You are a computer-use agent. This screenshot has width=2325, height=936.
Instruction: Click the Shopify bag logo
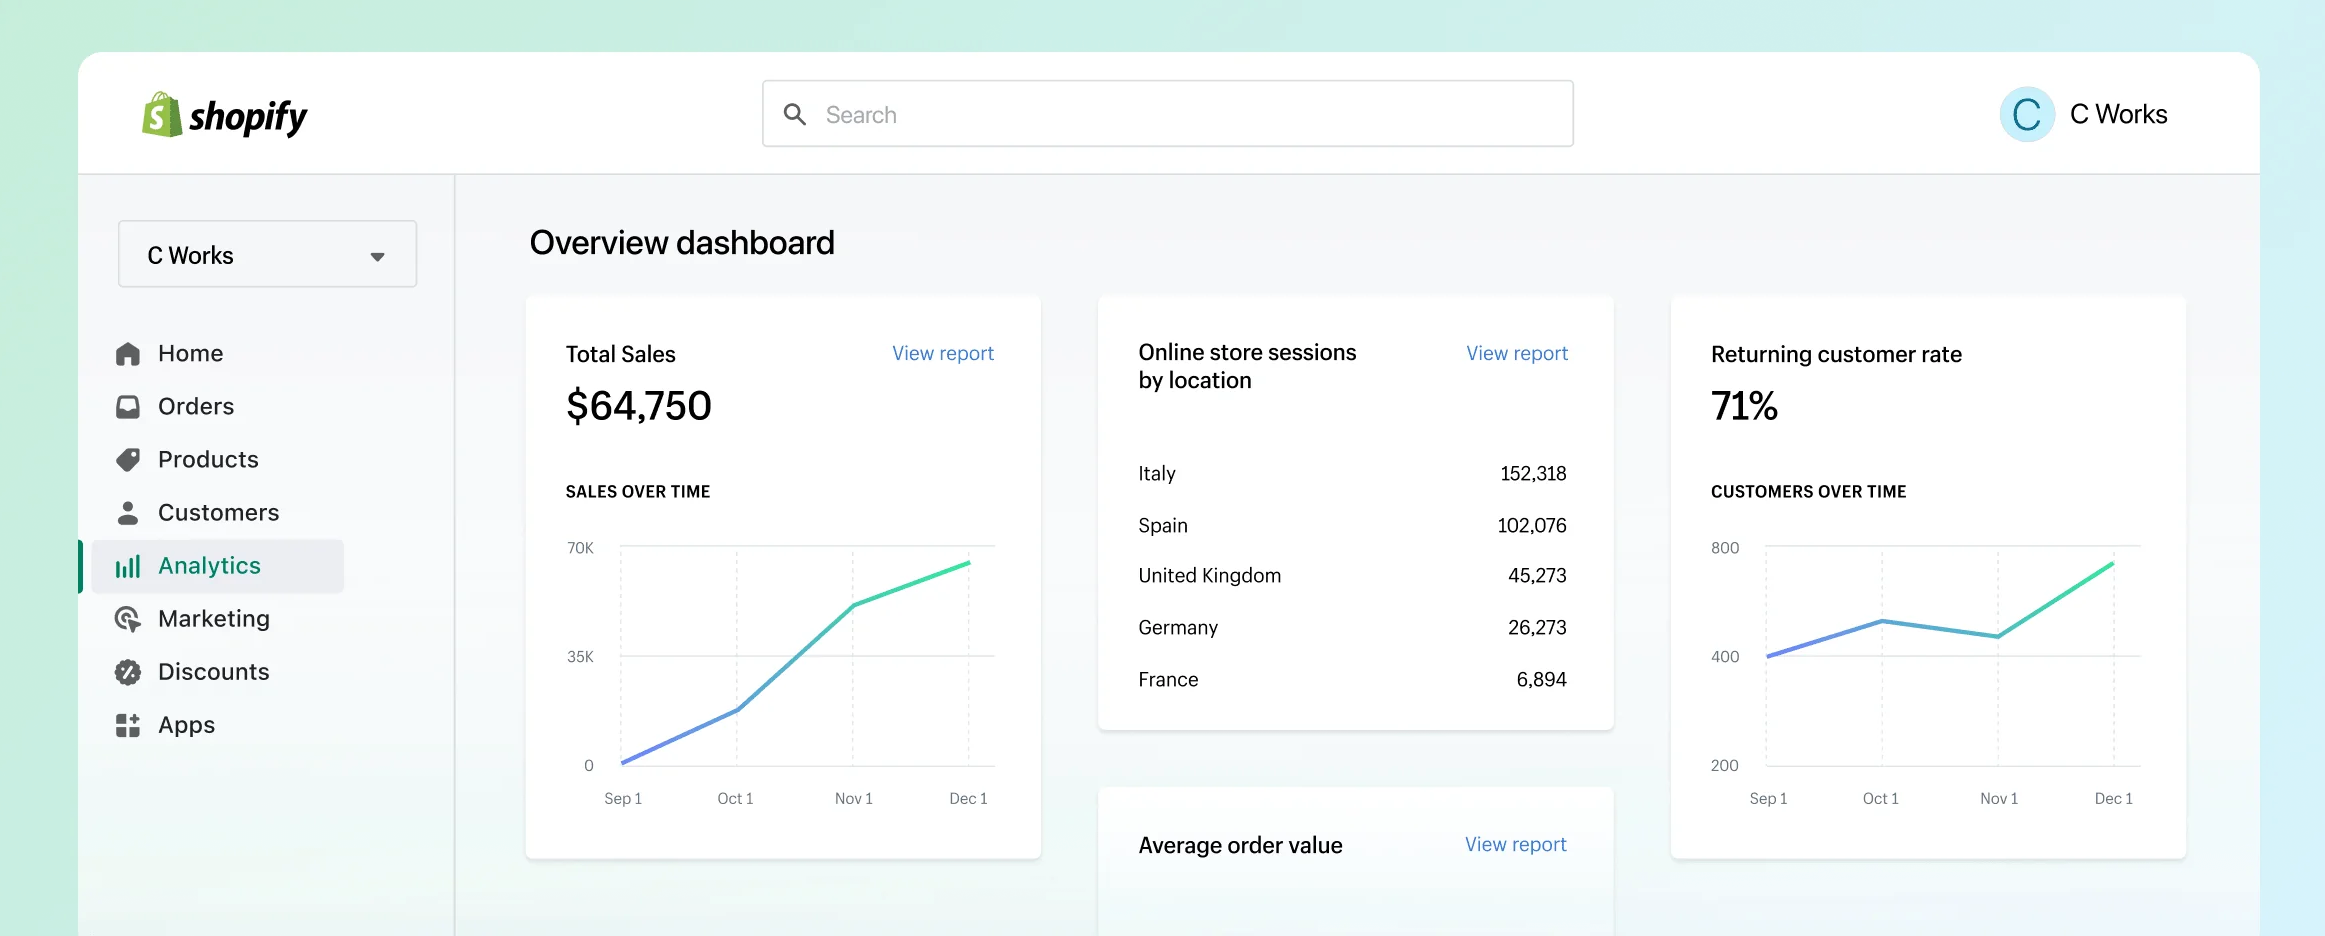pos(161,115)
